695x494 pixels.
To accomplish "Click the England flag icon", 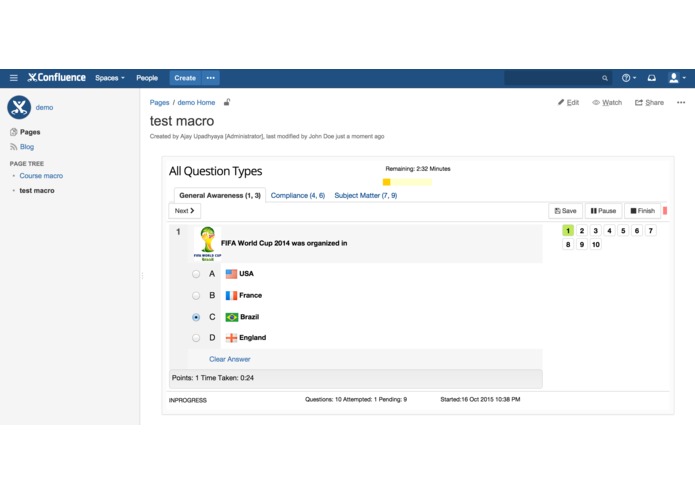I will click(231, 338).
